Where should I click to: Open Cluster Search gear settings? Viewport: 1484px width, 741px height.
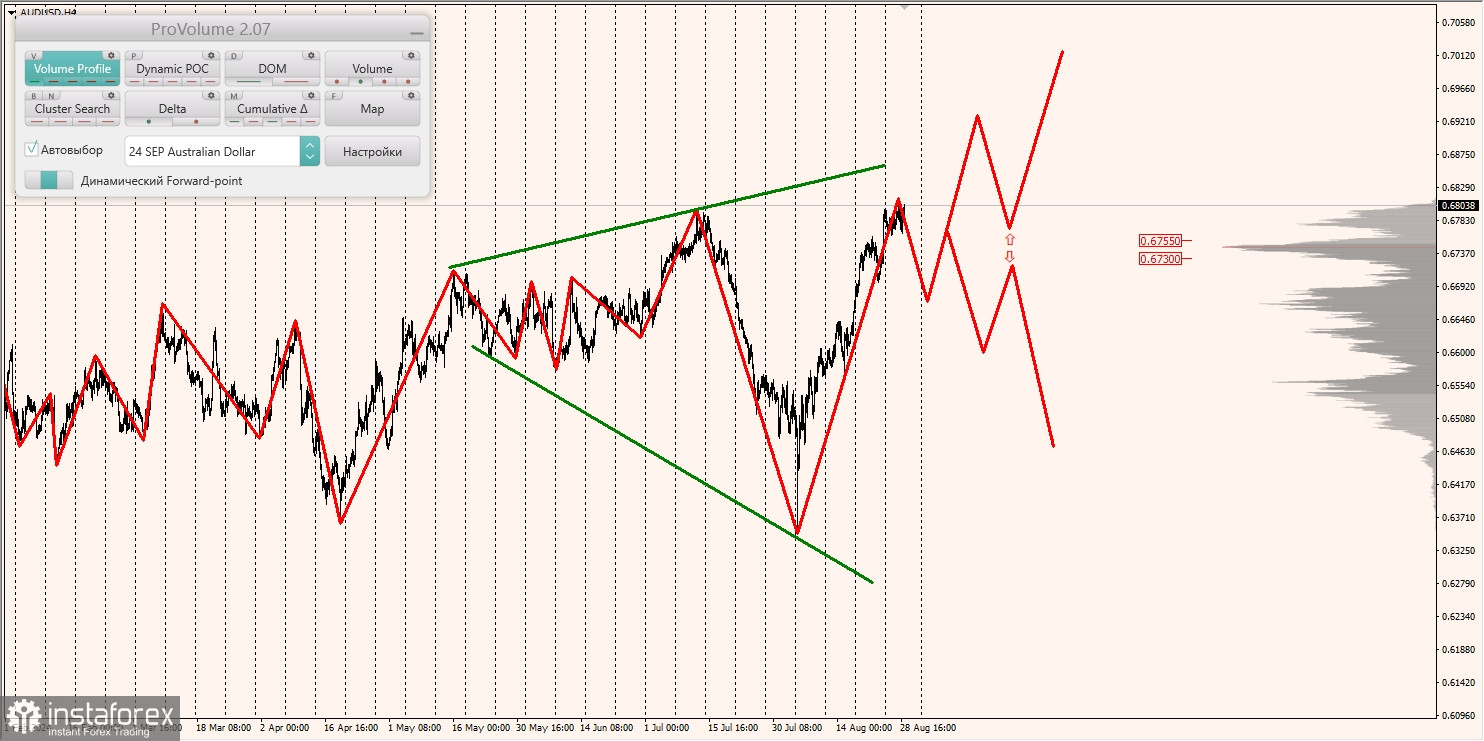111,95
